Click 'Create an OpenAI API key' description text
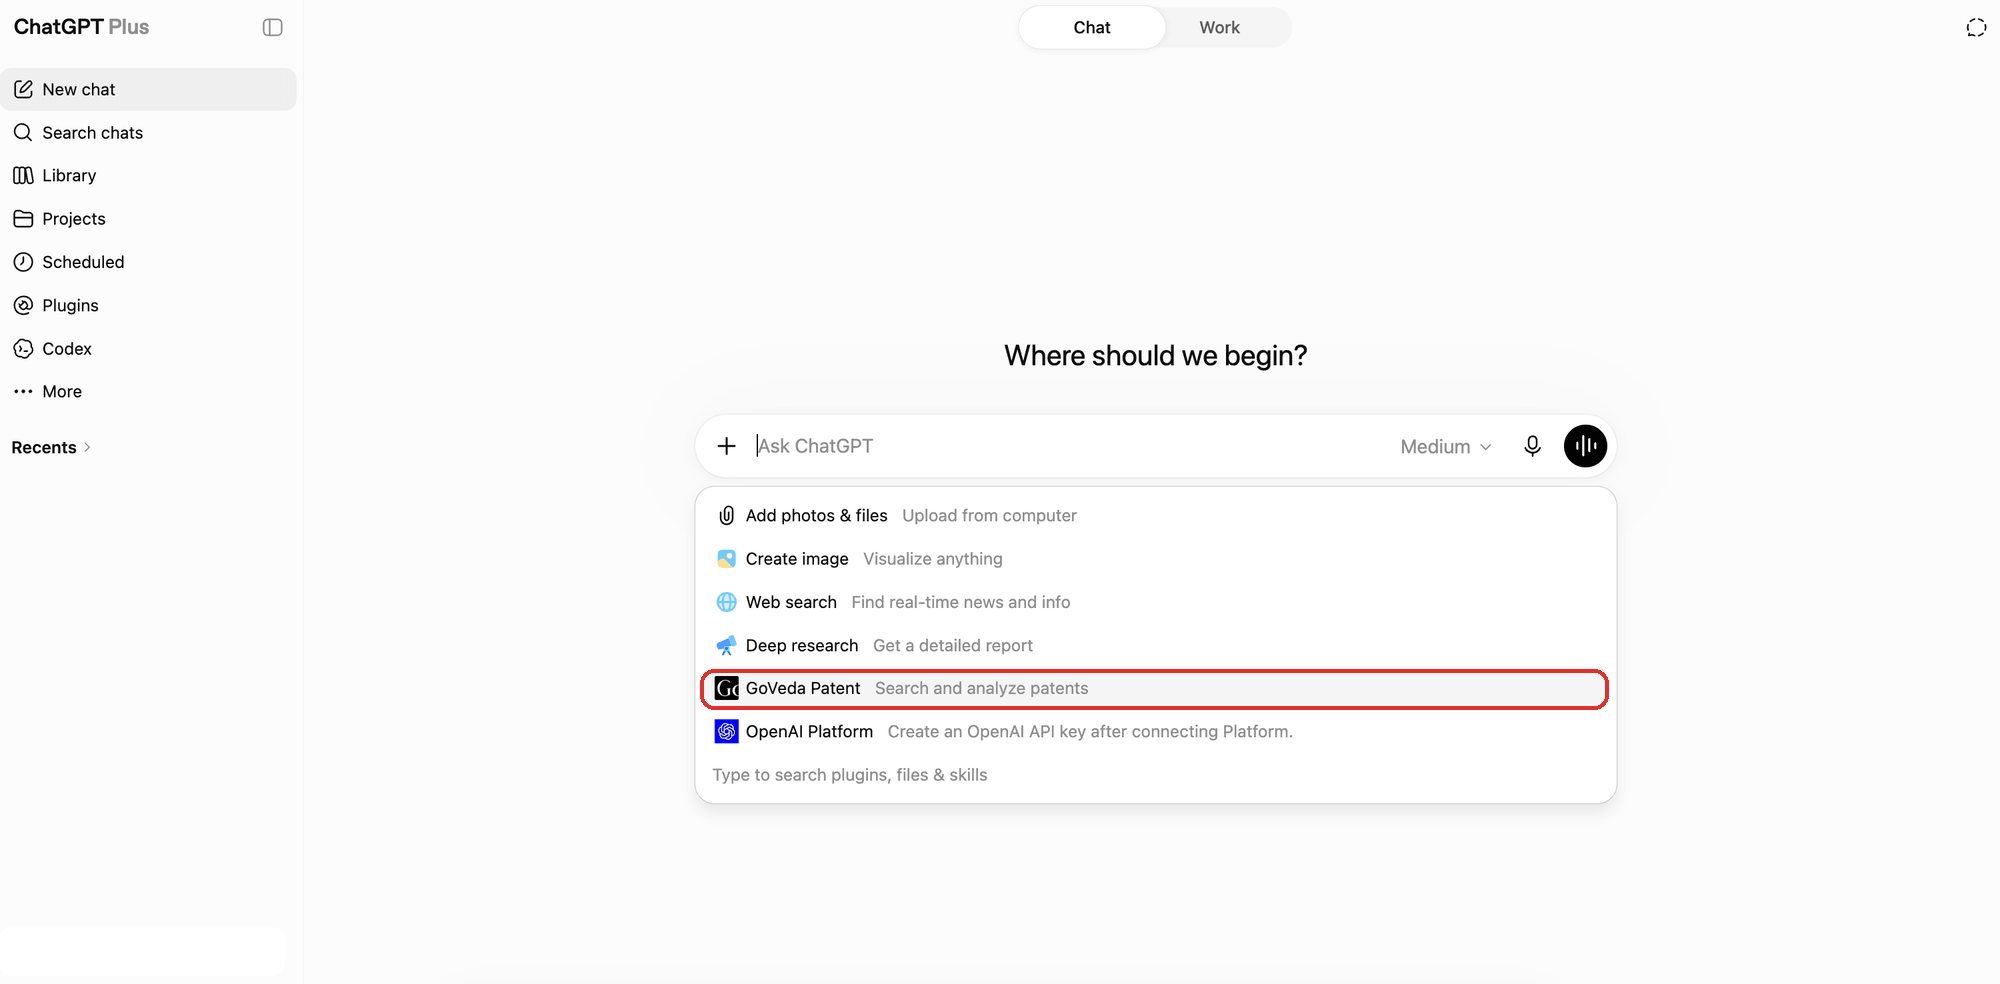This screenshot has width=2000, height=984. point(1090,731)
